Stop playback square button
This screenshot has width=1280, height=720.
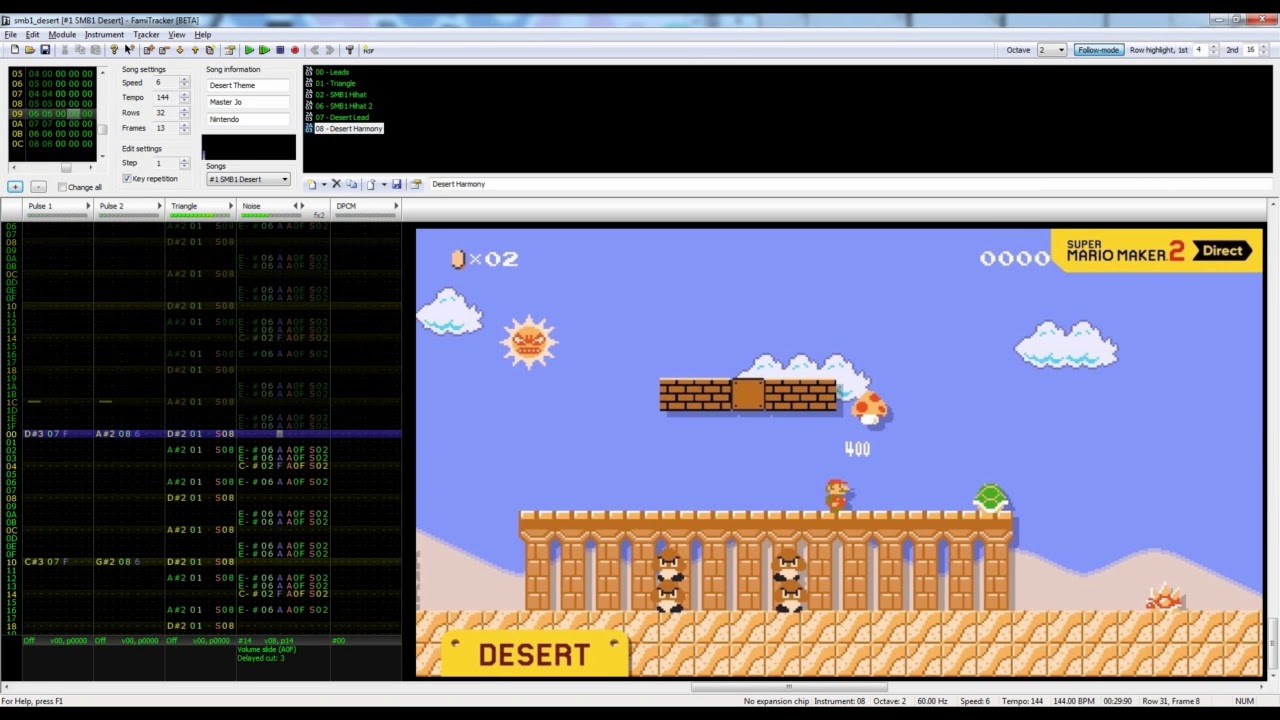(x=280, y=50)
